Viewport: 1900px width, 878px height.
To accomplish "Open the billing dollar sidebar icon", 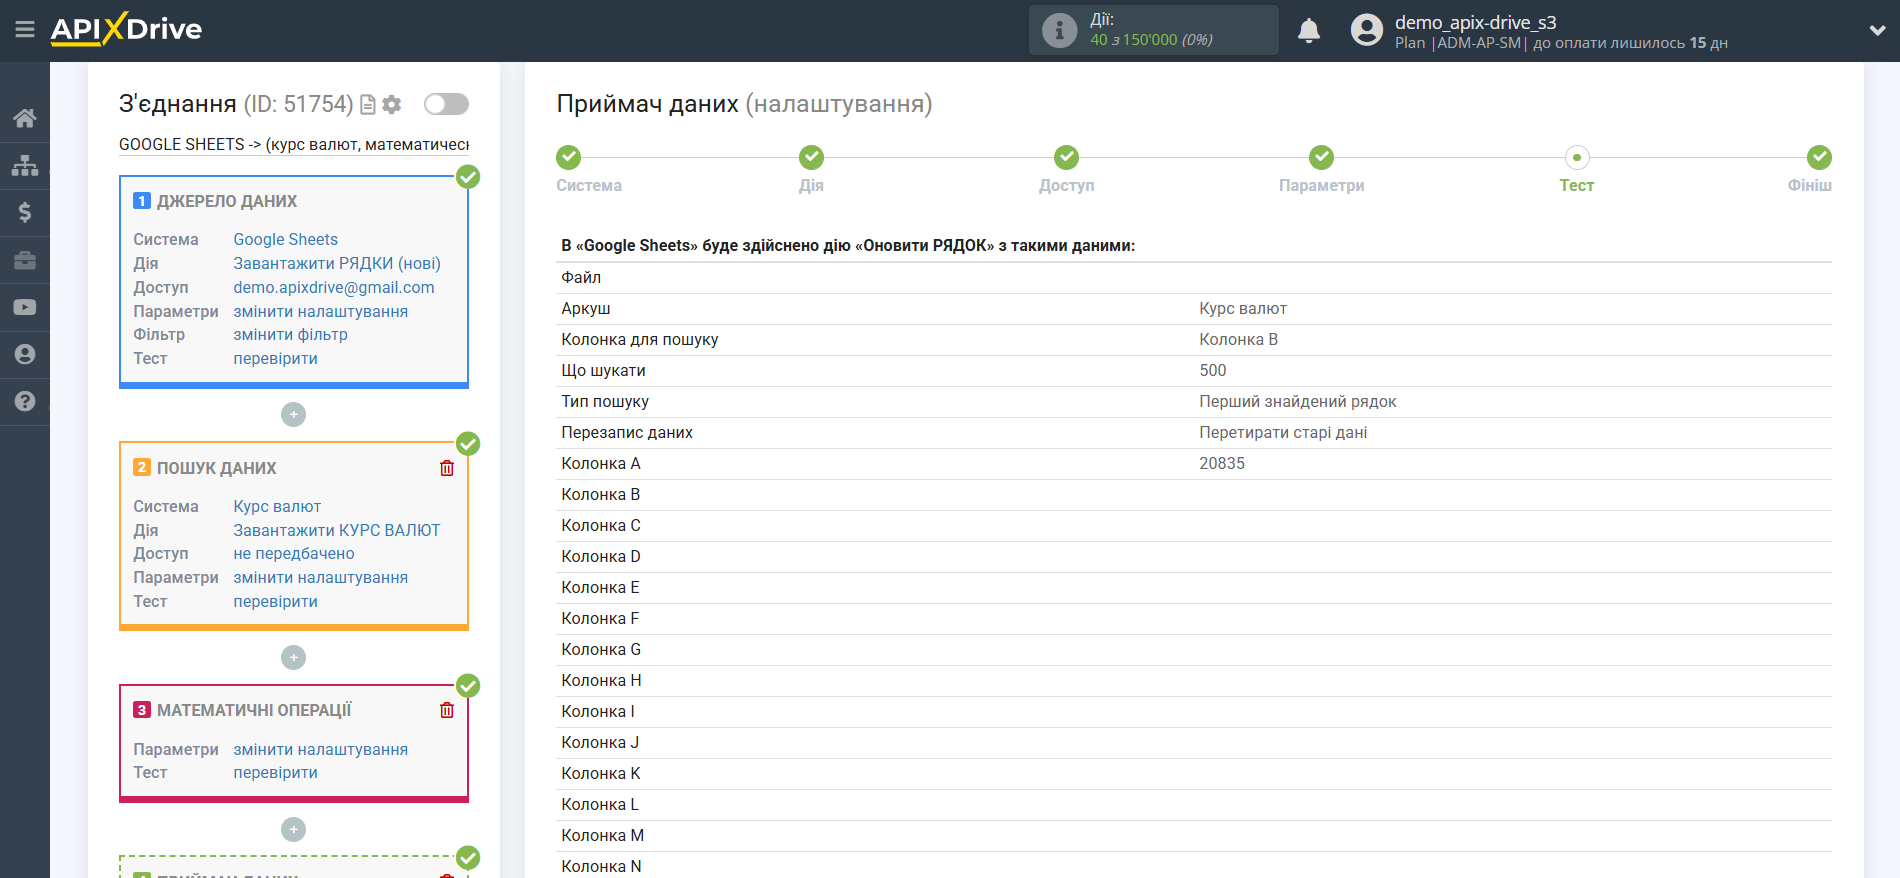I will (x=25, y=212).
